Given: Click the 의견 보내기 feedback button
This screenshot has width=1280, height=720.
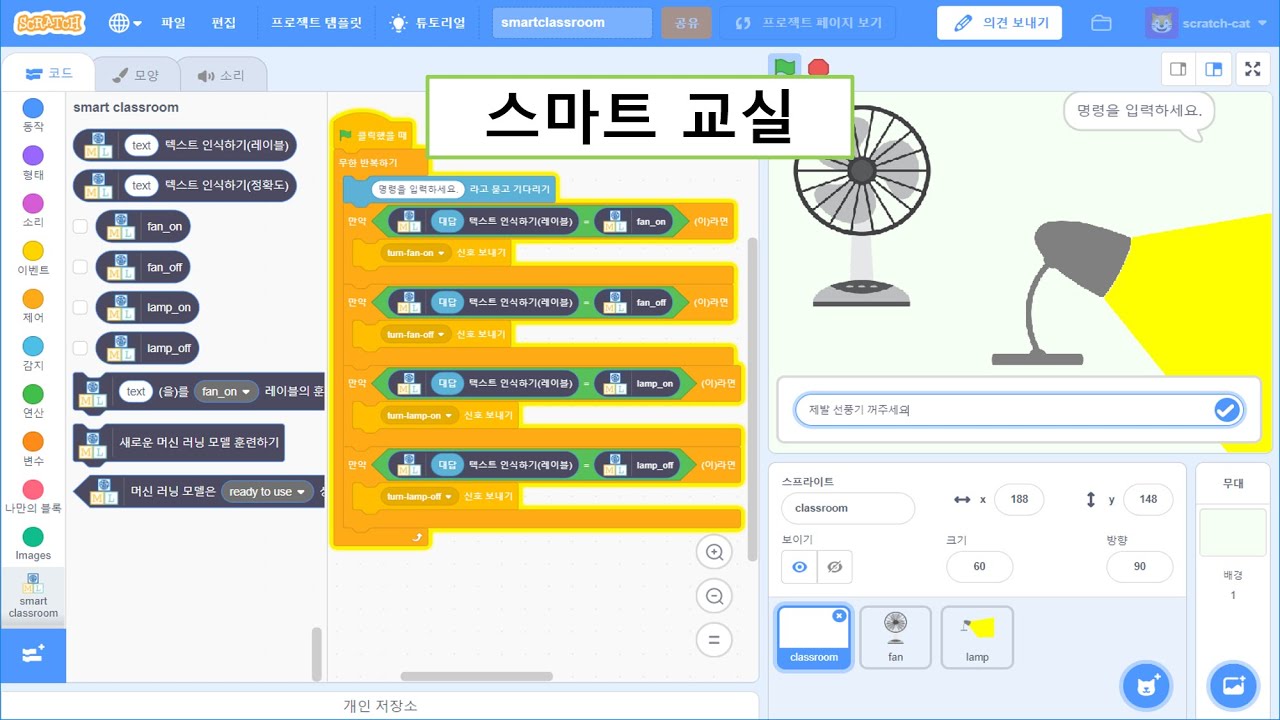Looking at the screenshot, I should click(x=999, y=22).
